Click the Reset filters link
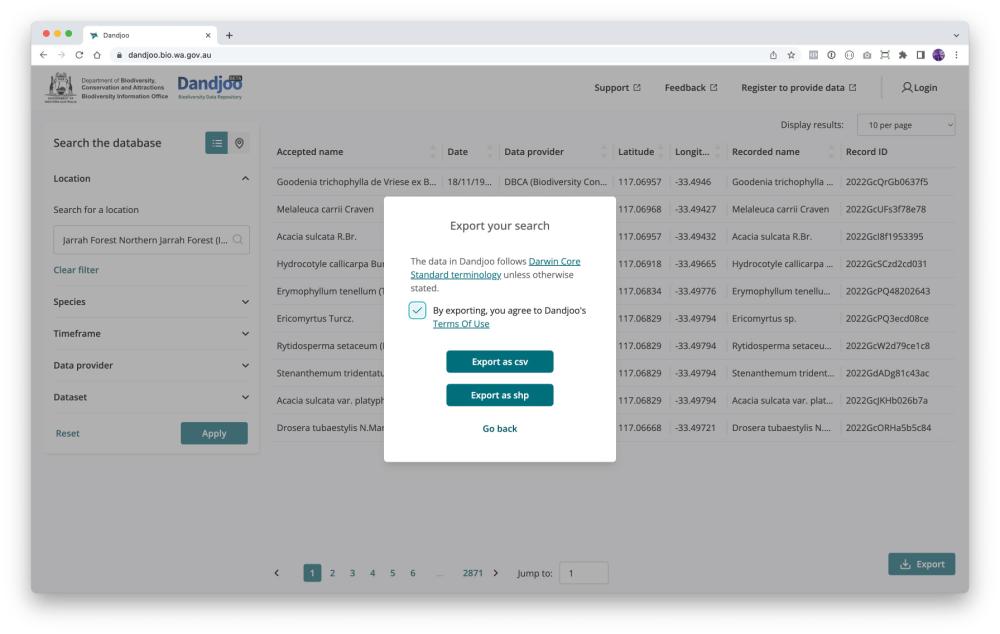 68,433
